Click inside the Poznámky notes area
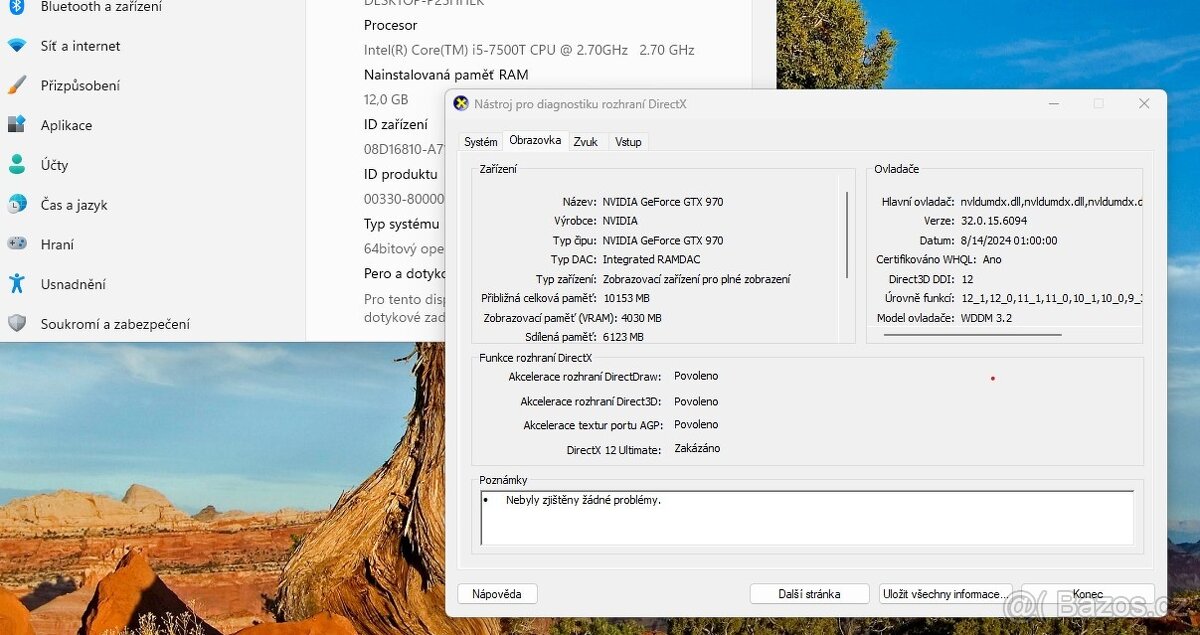This screenshot has width=1200, height=635. (x=808, y=516)
